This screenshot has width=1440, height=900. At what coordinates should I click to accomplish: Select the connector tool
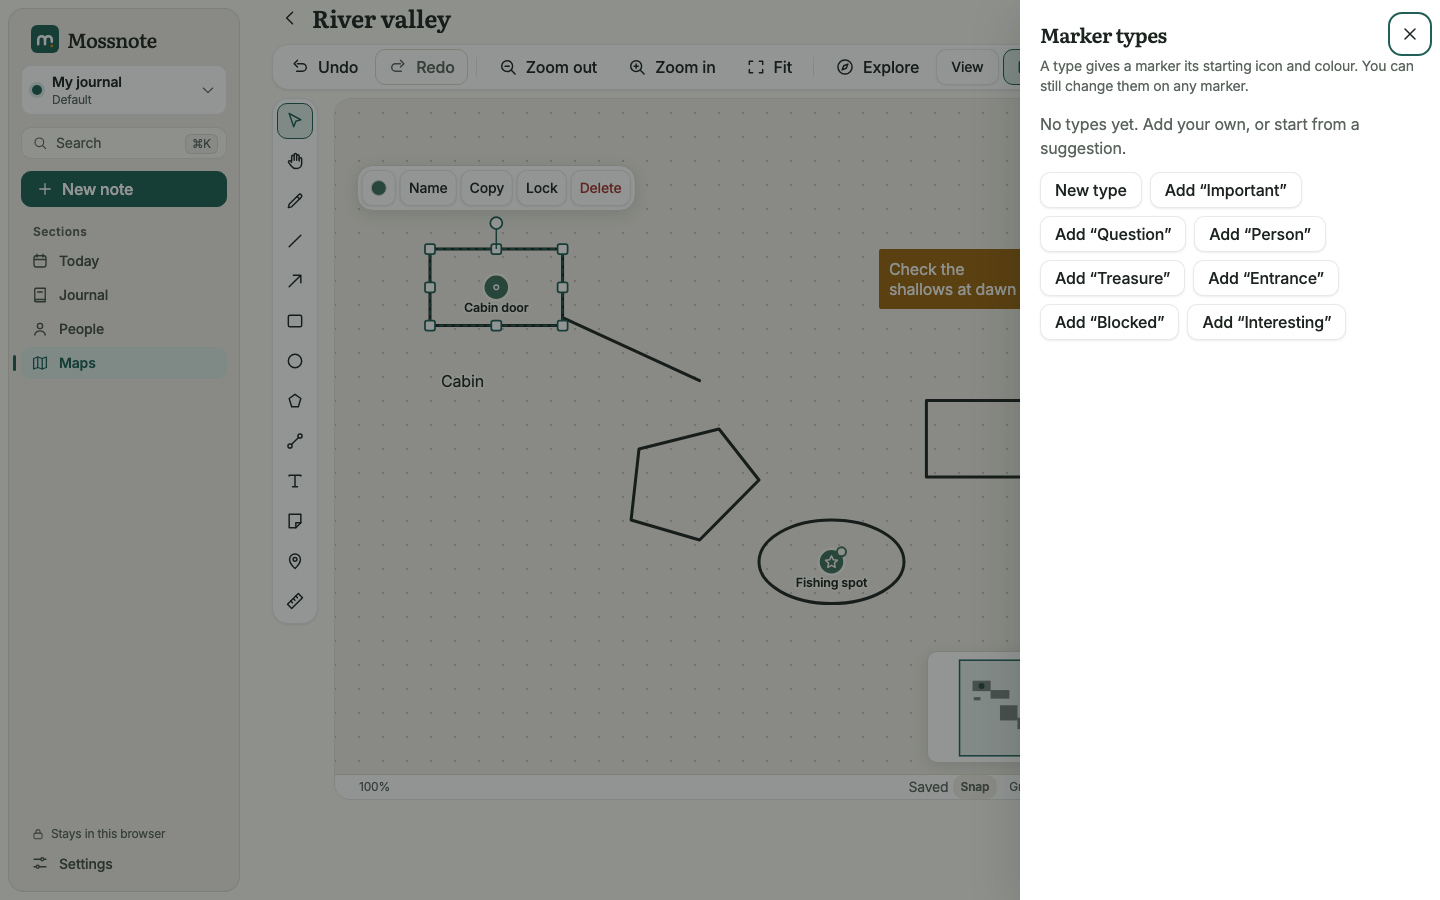pos(295,441)
